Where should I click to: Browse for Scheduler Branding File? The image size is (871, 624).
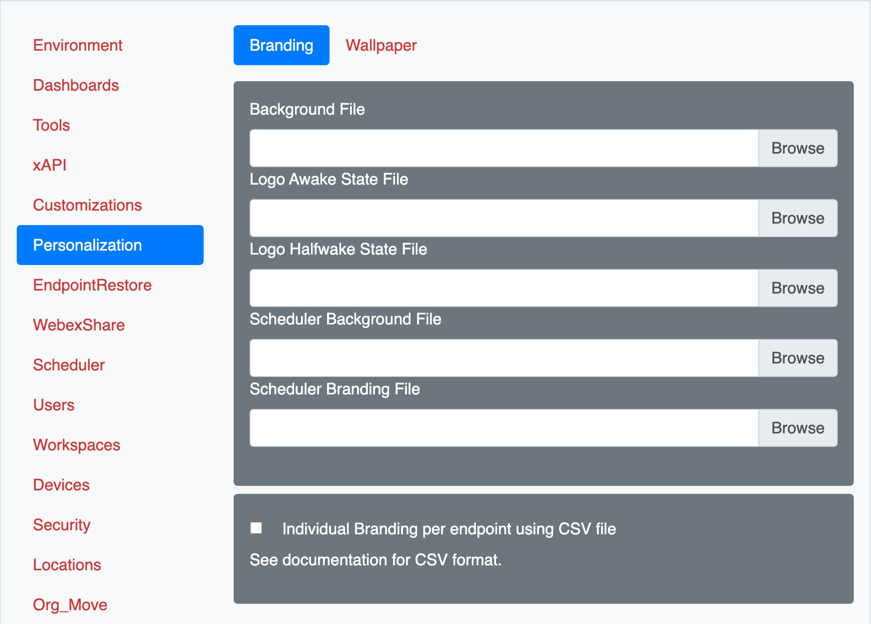[x=797, y=428]
